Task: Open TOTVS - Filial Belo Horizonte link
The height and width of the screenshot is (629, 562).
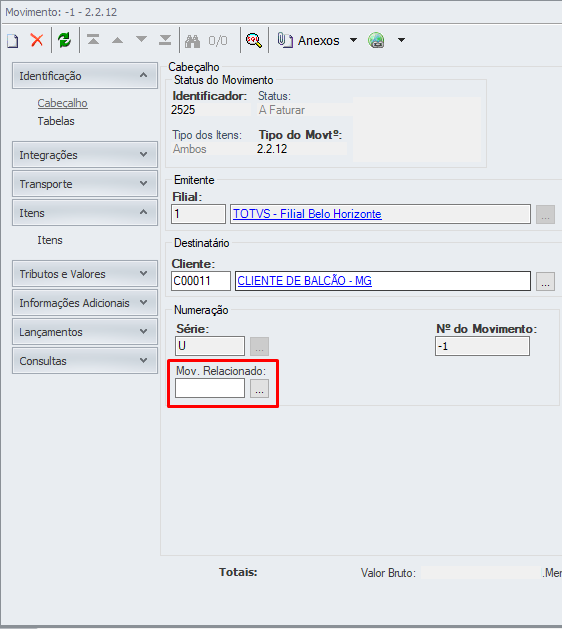Action: pos(307,214)
